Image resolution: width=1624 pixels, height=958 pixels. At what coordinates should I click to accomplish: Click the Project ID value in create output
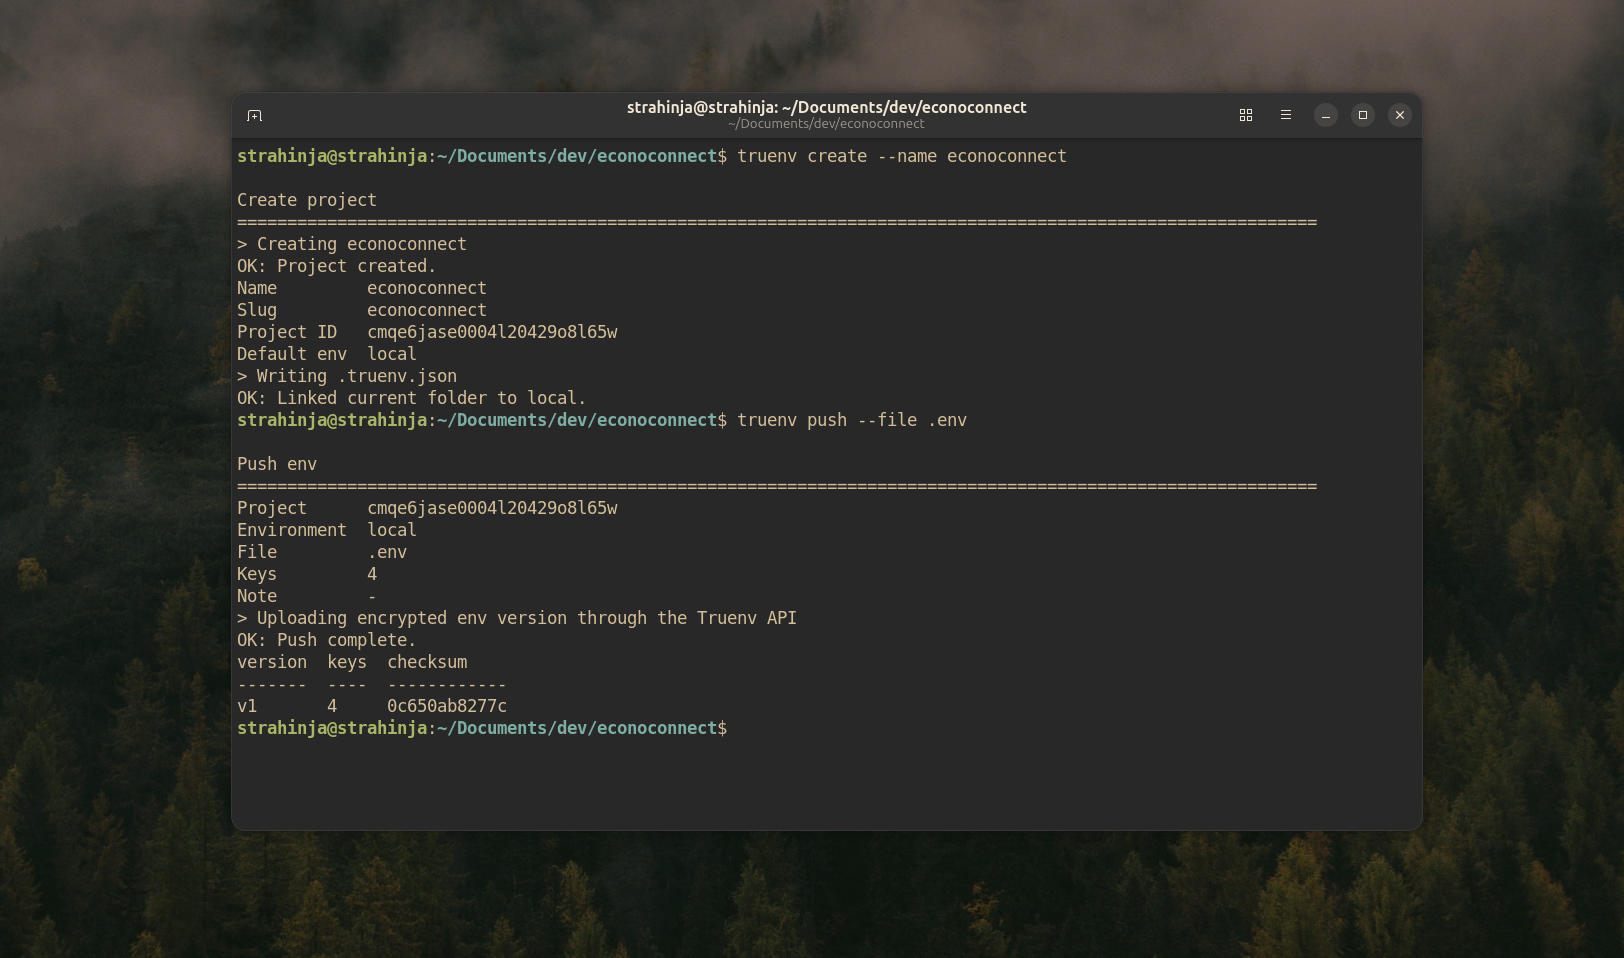(492, 332)
